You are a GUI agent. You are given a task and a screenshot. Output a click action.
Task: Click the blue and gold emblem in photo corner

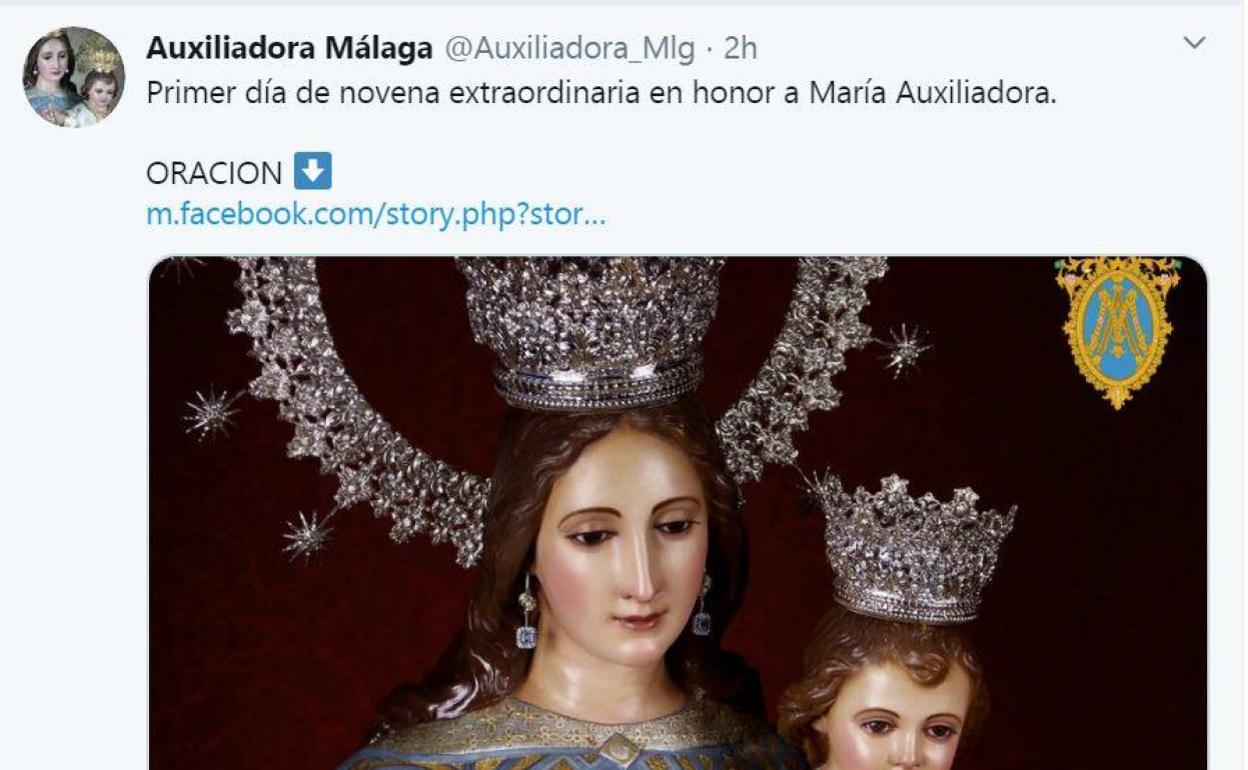click(x=1119, y=330)
